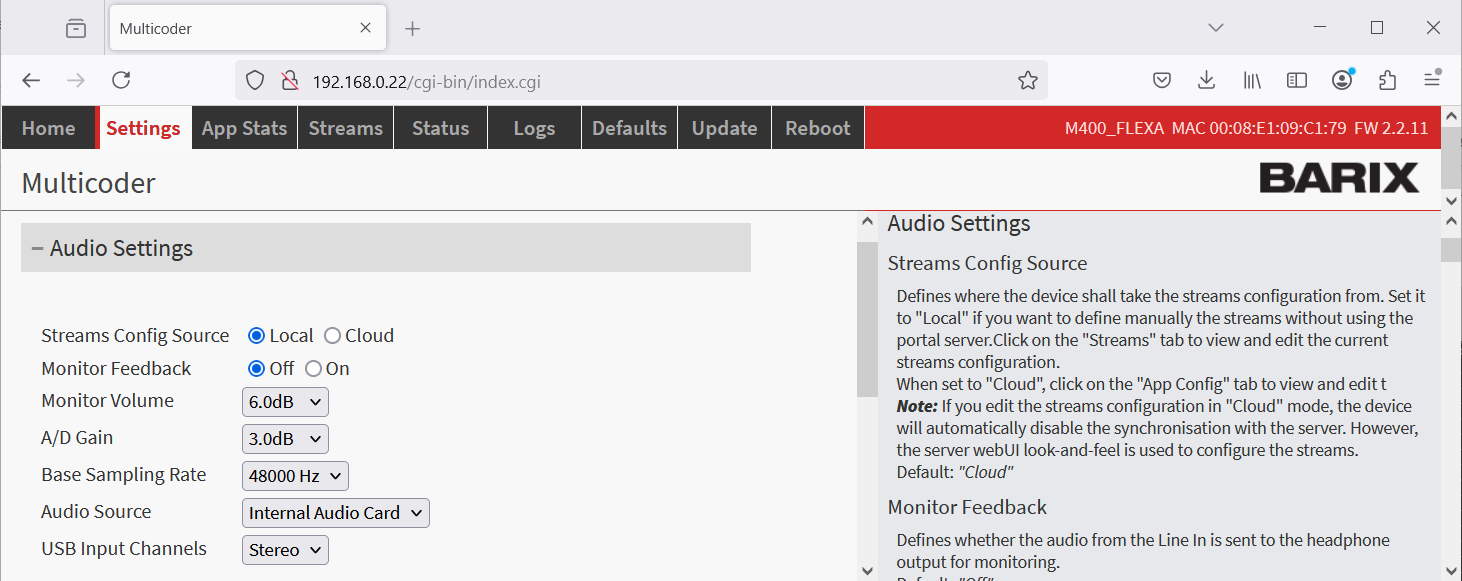Open the Audio Source dropdown
Viewport: 1462px width, 581px height.
(x=335, y=513)
